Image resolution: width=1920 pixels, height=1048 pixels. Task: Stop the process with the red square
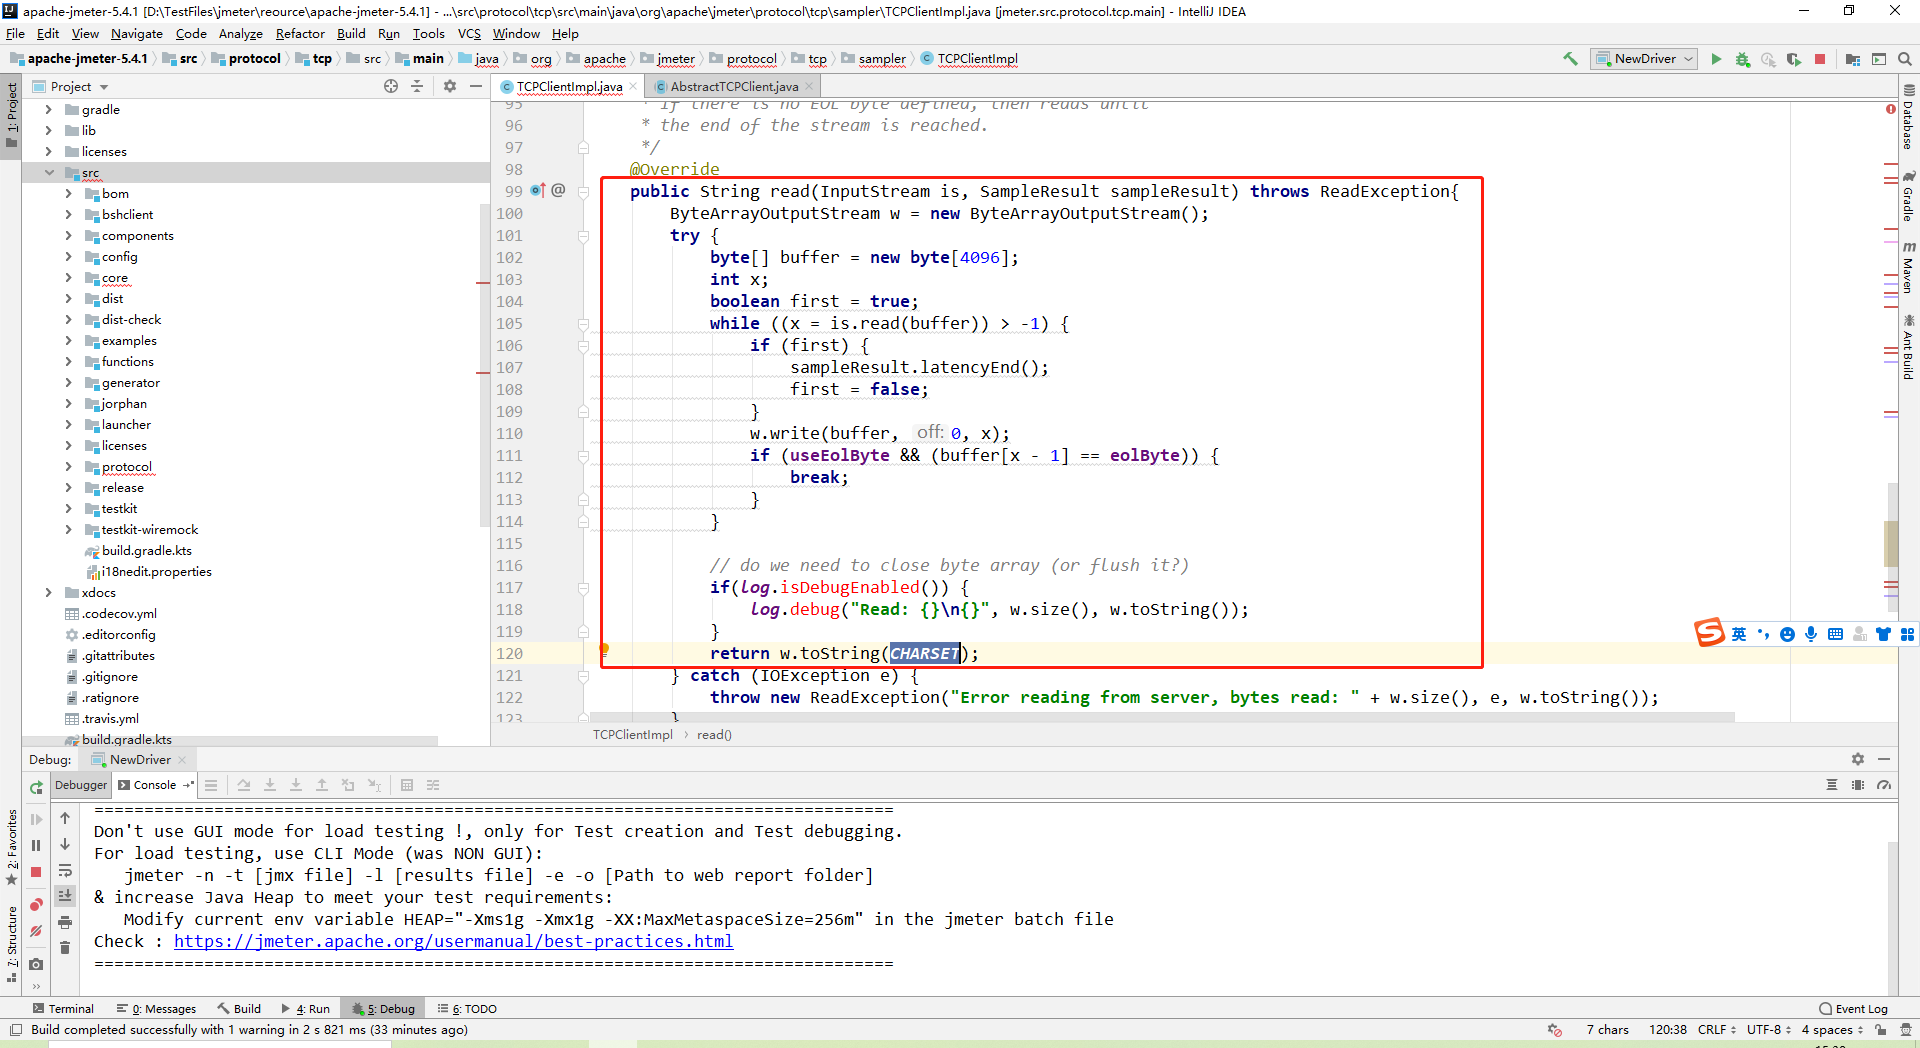click(x=1820, y=59)
